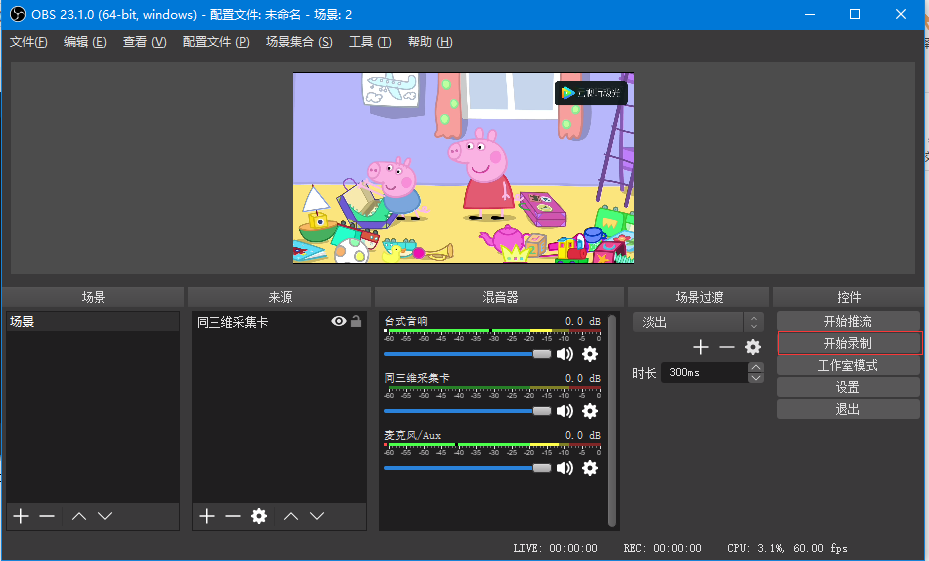Mute 台式音响 speaker icon
This screenshot has width=929, height=561.
(x=565, y=354)
